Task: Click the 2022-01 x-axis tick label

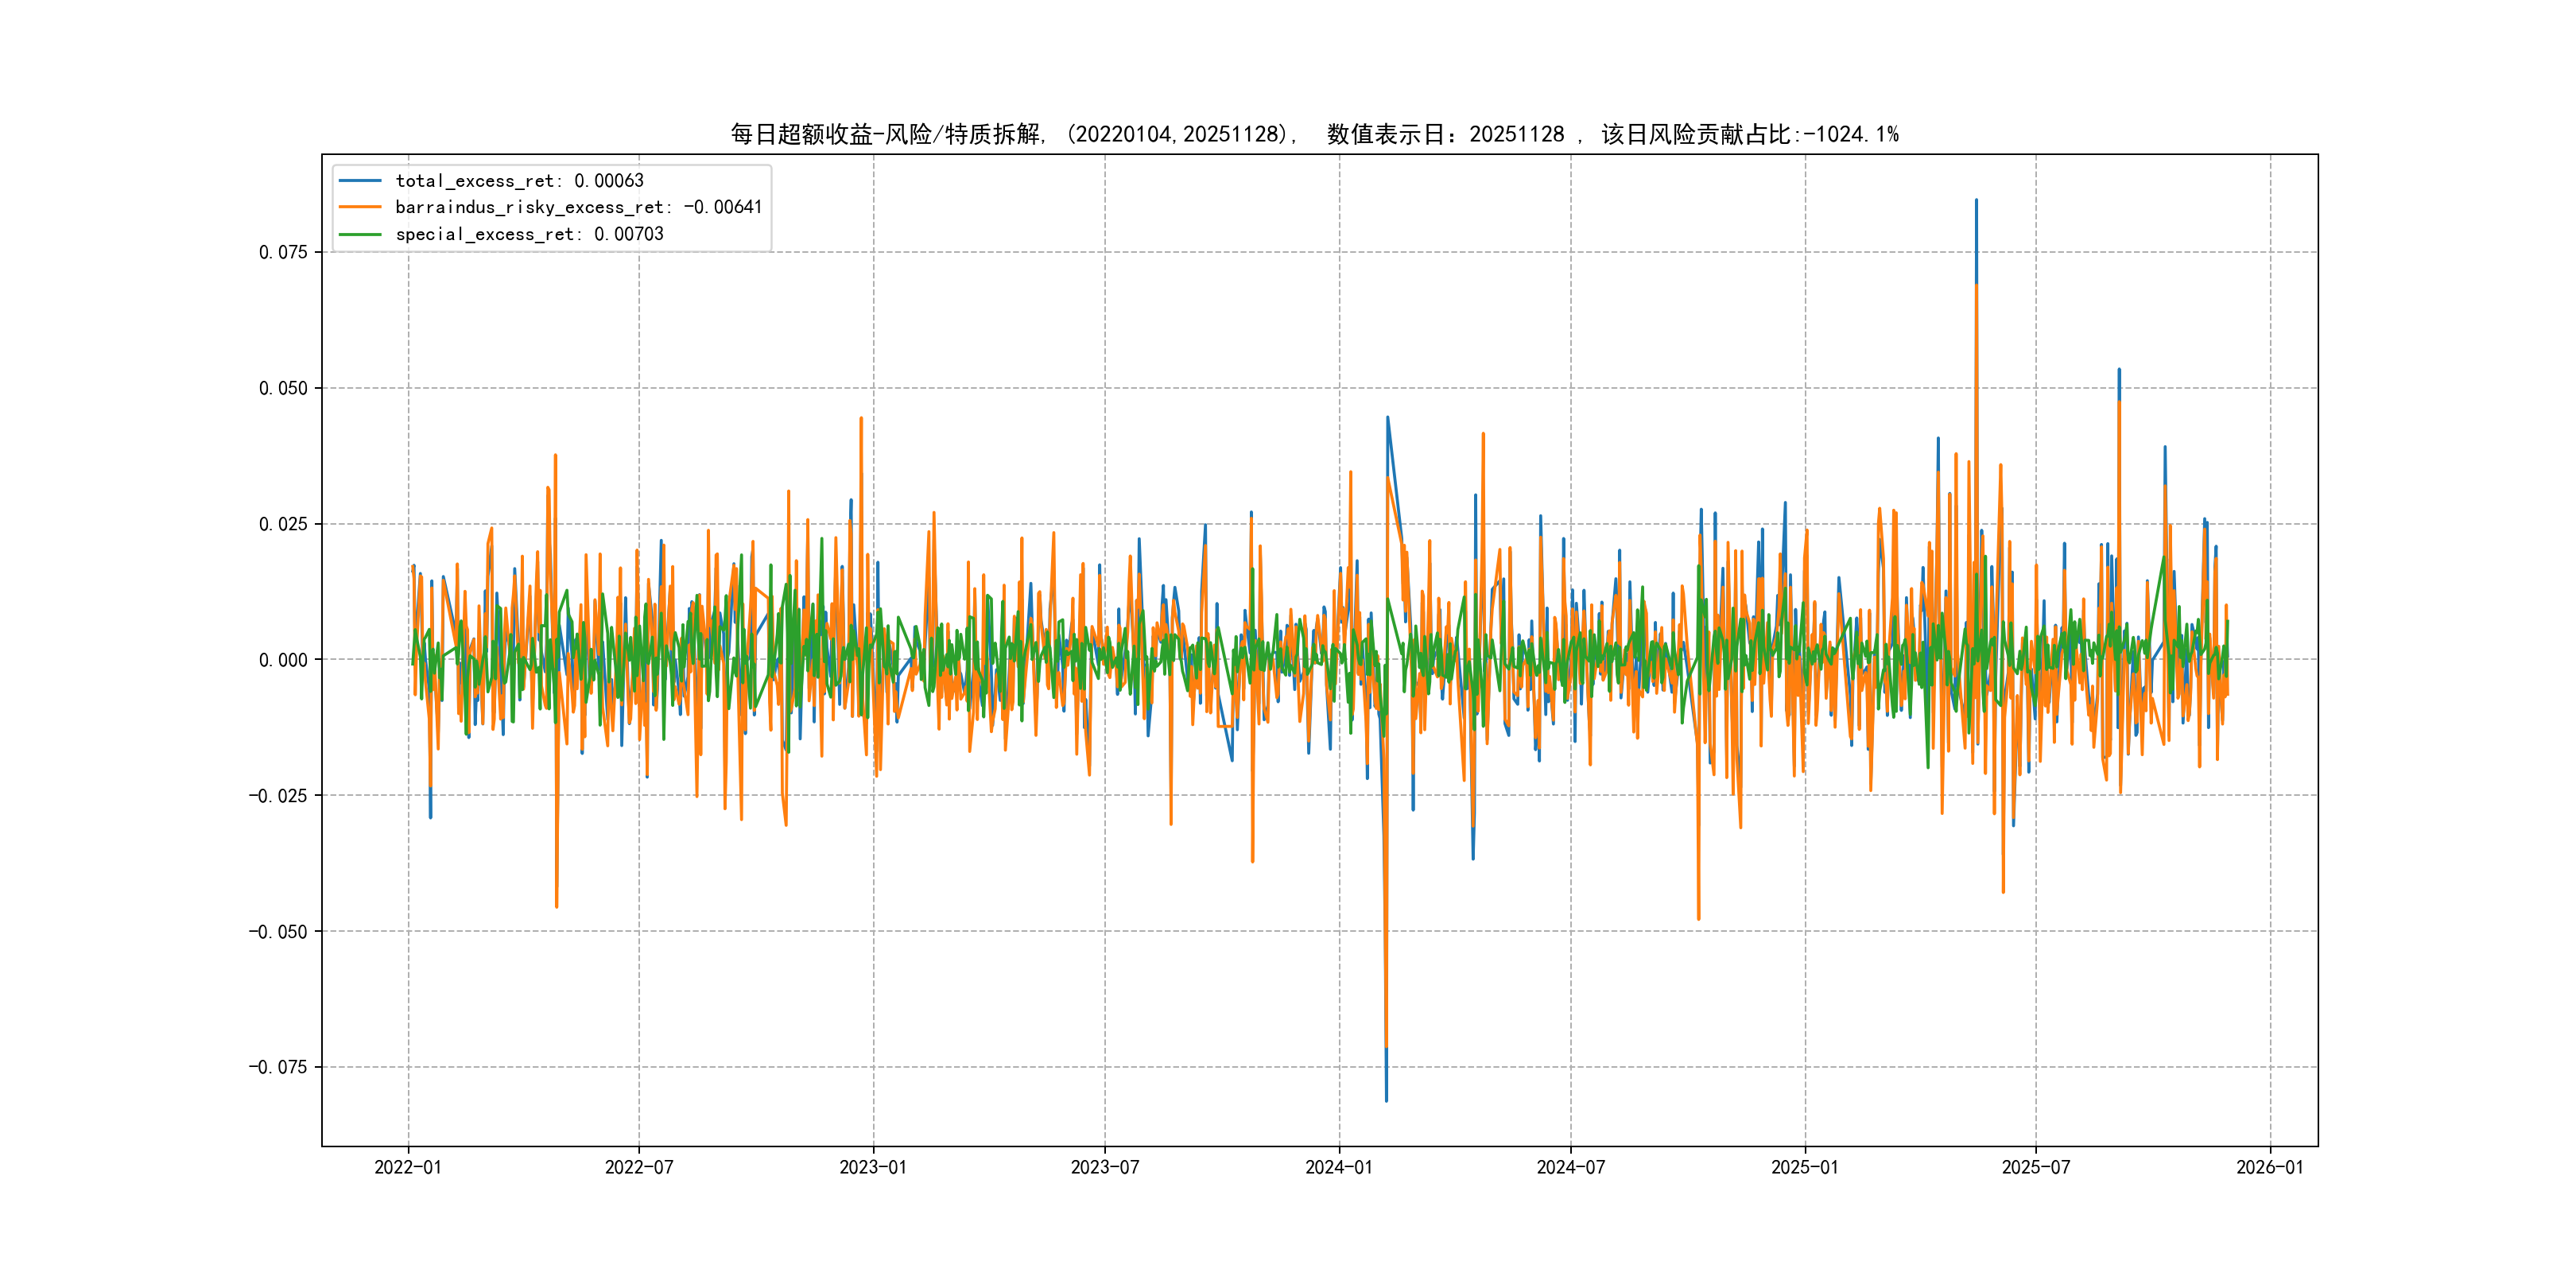Action: [408, 1167]
